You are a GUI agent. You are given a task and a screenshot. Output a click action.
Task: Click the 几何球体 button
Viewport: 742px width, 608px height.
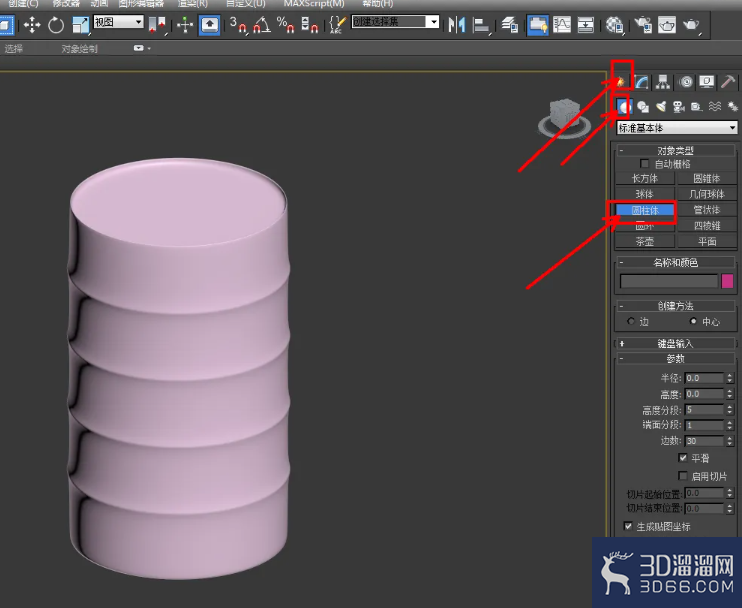(707, 194)
